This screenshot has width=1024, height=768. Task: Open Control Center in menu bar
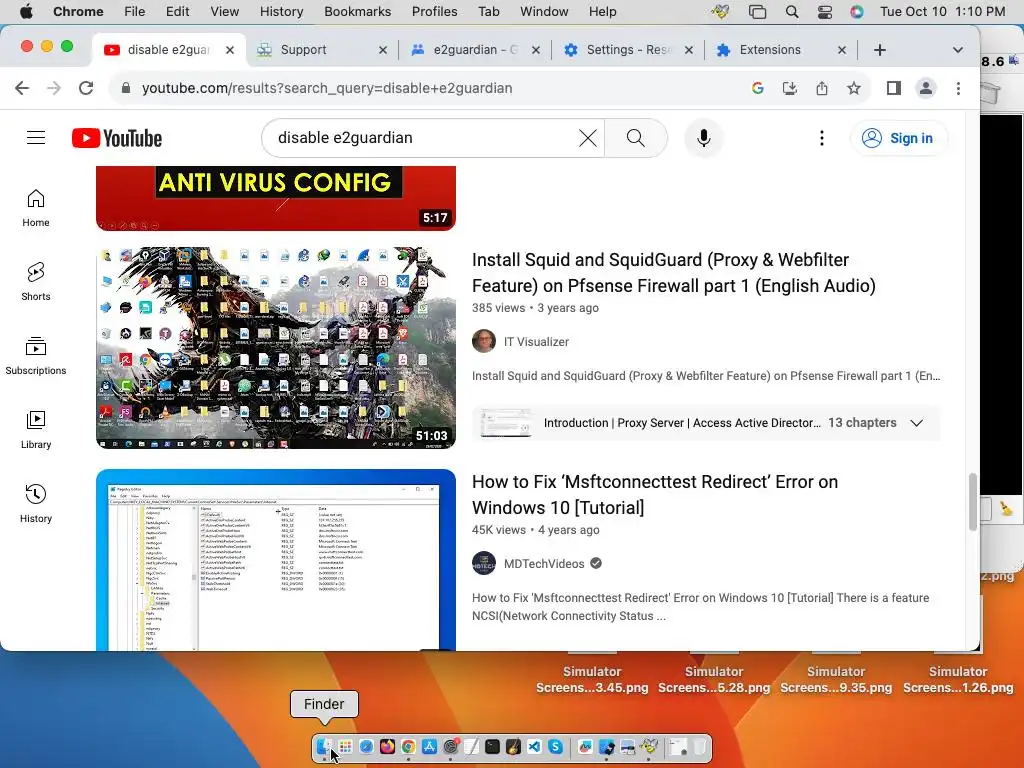825,12
